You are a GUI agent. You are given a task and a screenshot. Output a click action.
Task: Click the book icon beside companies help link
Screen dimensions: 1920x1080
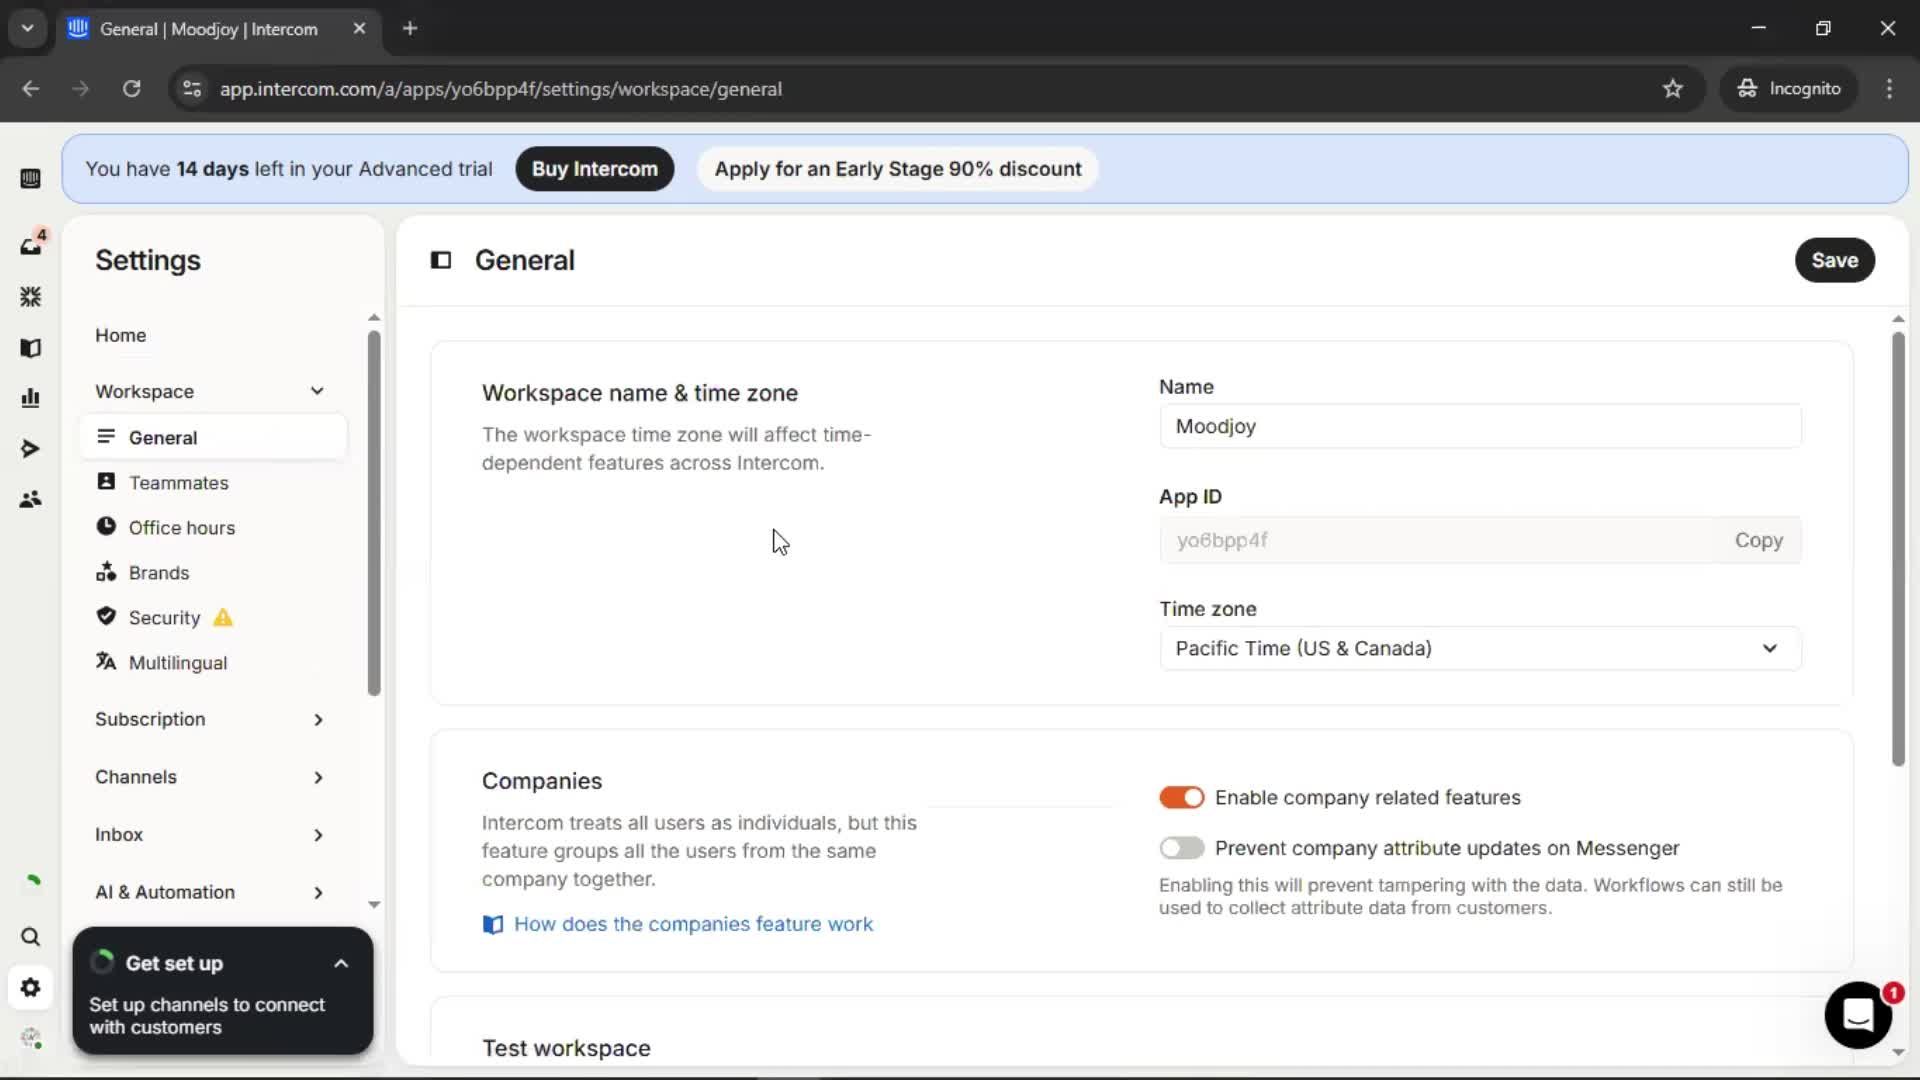point(493,925)
